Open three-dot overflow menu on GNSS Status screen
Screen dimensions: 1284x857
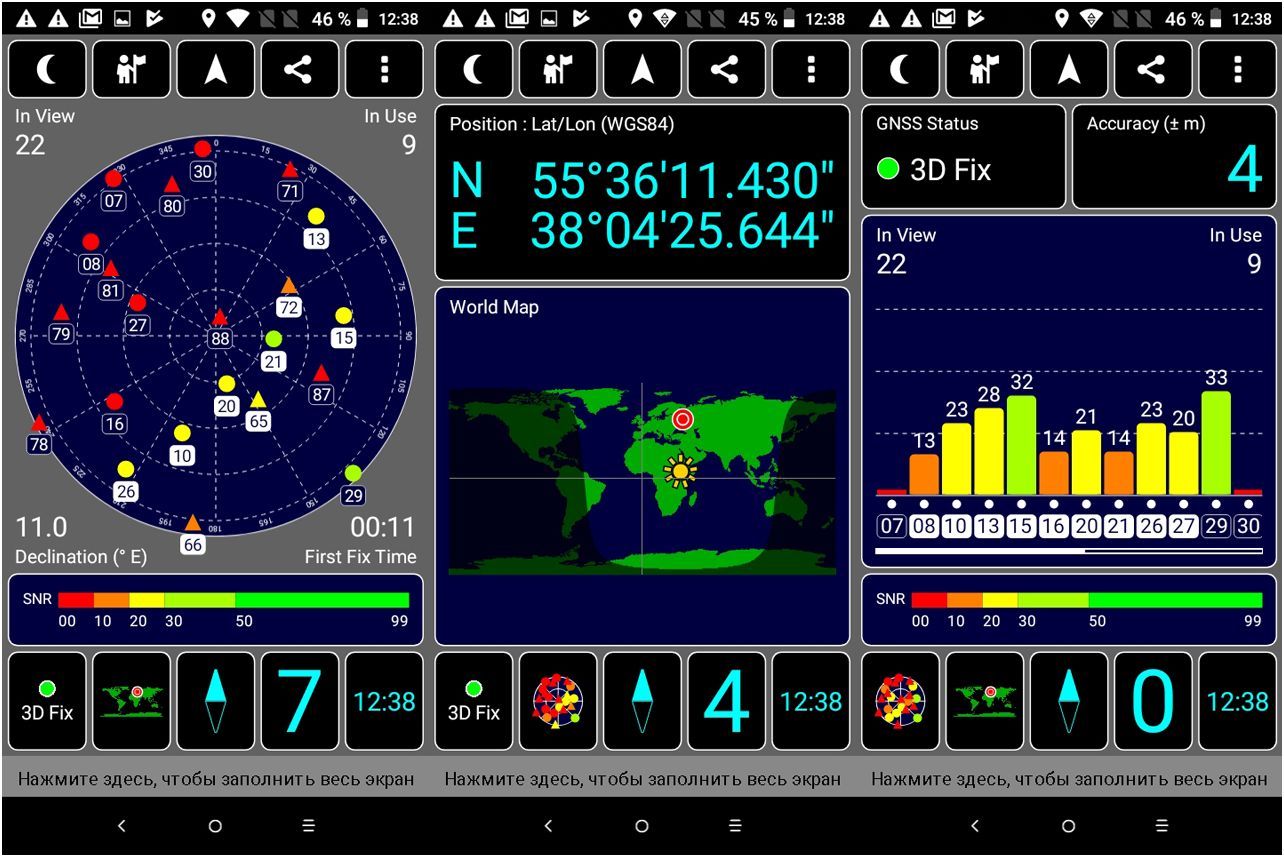click(1237, 70)
